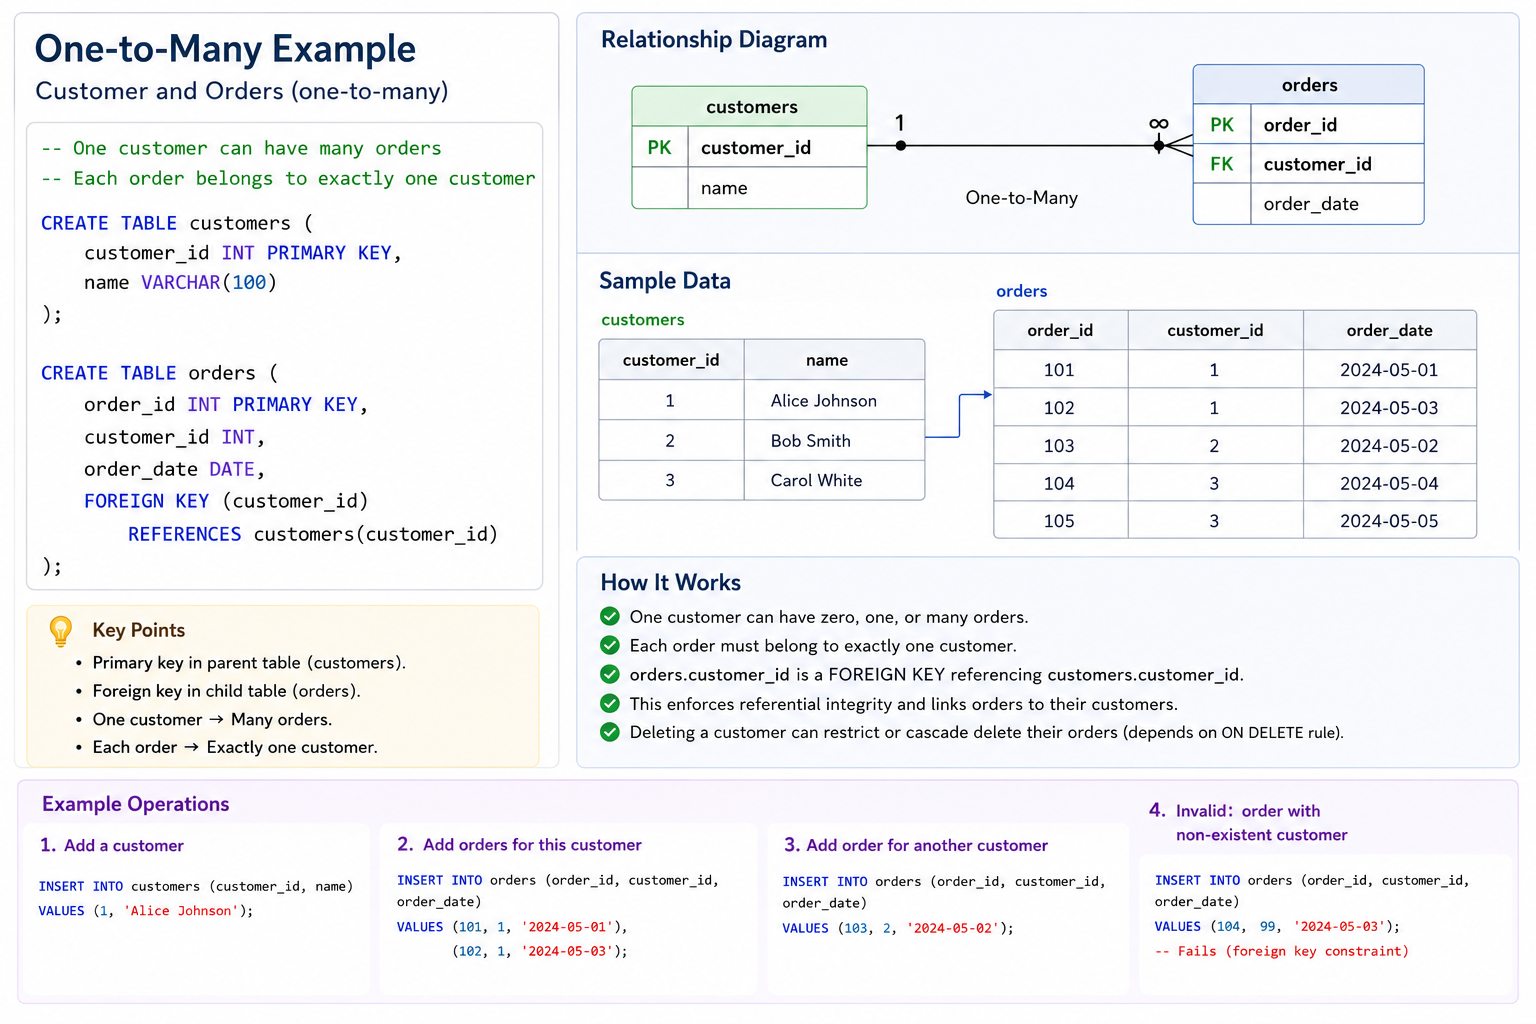1536x1024 pixels.
Task: Select the bullet "Primary key in parent table (customers)."
Action: [249, 663]
